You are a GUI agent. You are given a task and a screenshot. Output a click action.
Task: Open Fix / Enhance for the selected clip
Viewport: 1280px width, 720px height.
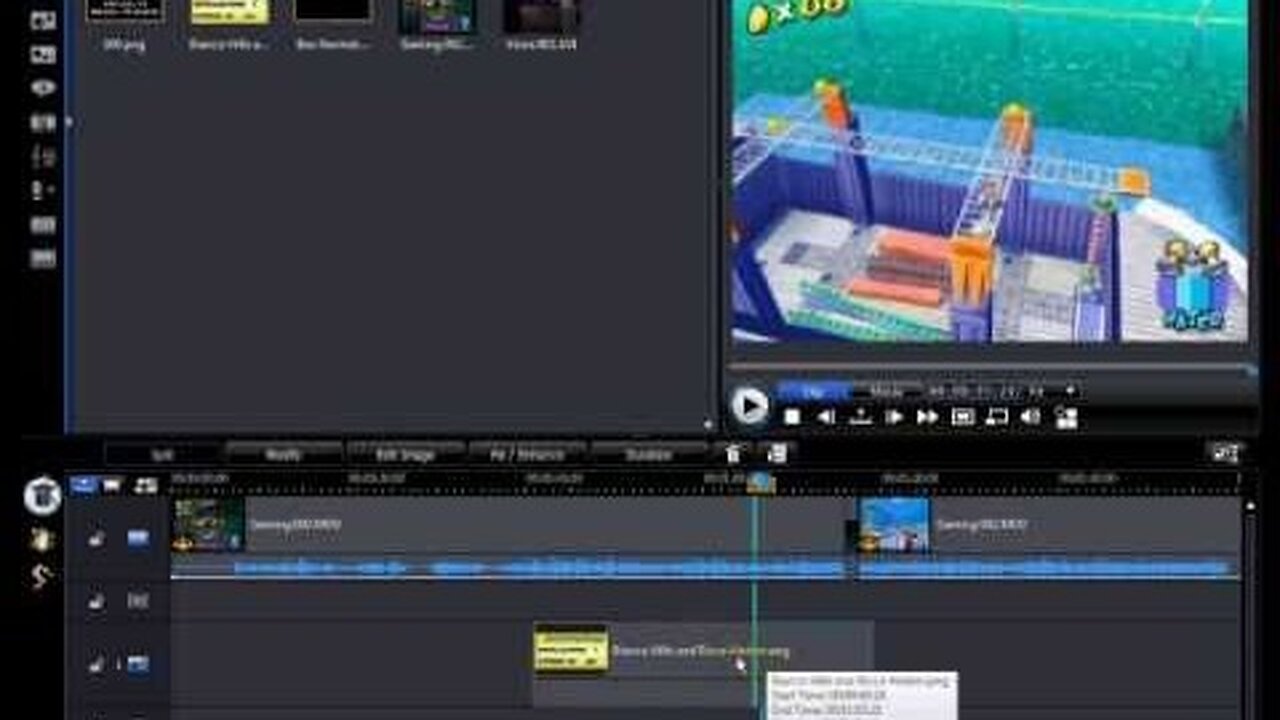[x=527, y=454]
